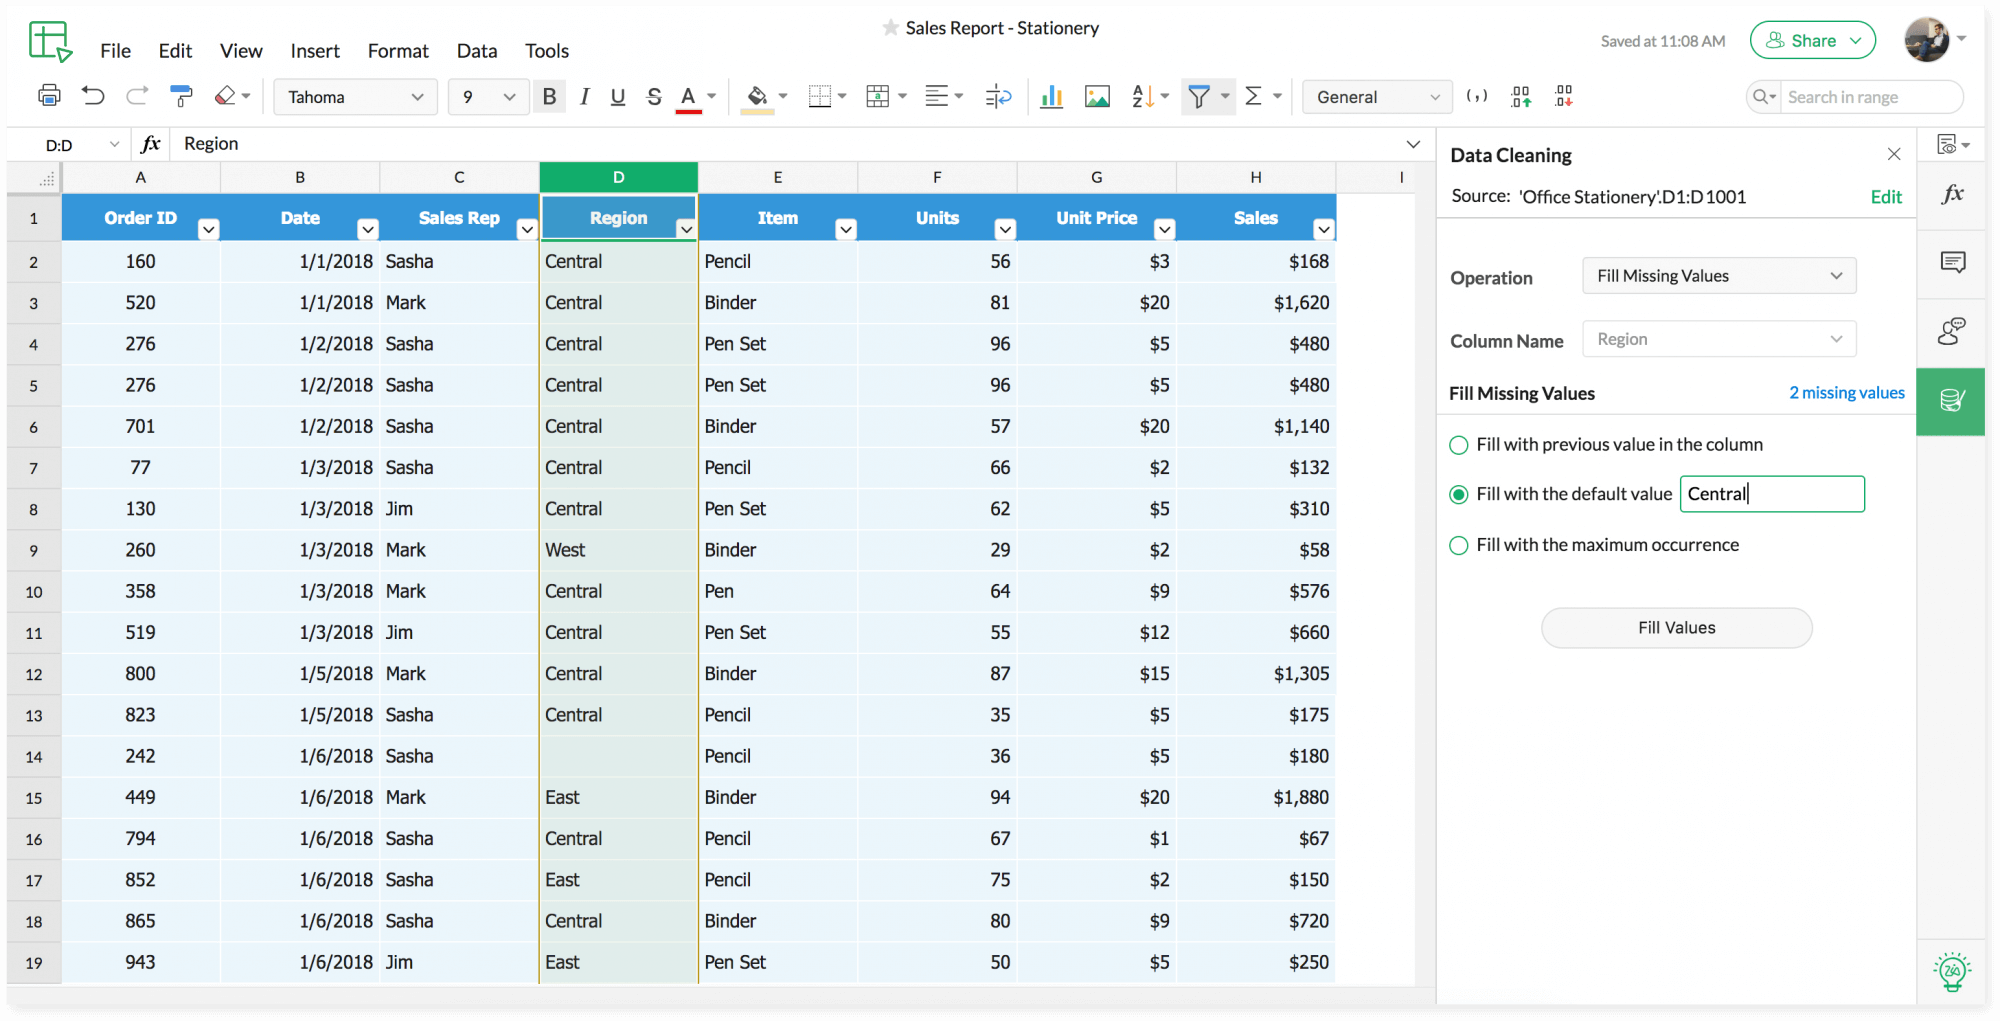Click the Fill Values button
This screenshot has width=2000, height=1021.
coord(1676,627)
